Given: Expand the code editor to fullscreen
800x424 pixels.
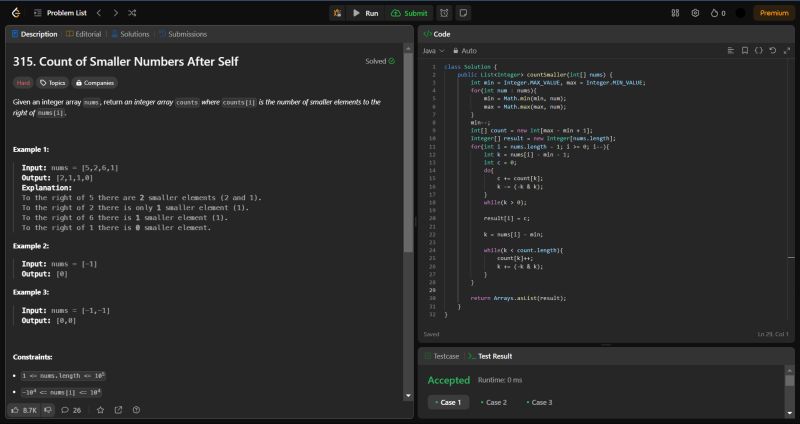Looking at the screenshot, I should click(x=787, y=51).
